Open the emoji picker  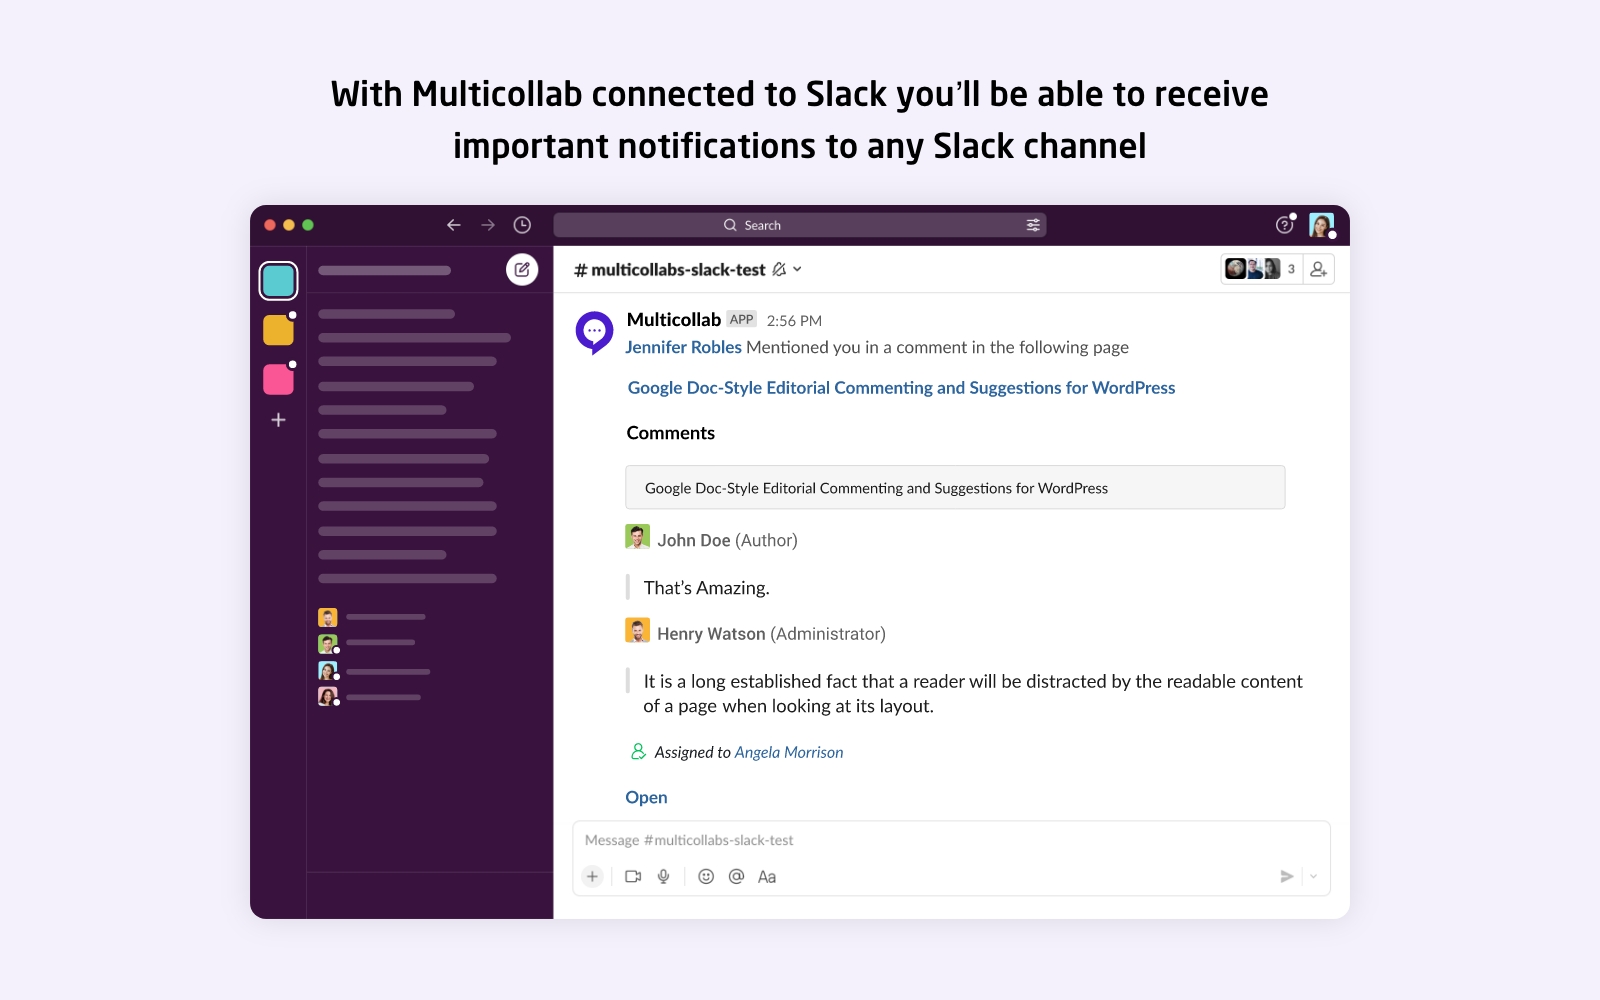706,876
